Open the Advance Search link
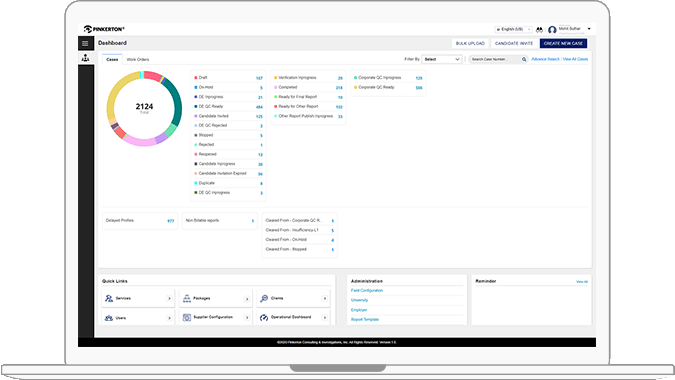 coord(545,59)
